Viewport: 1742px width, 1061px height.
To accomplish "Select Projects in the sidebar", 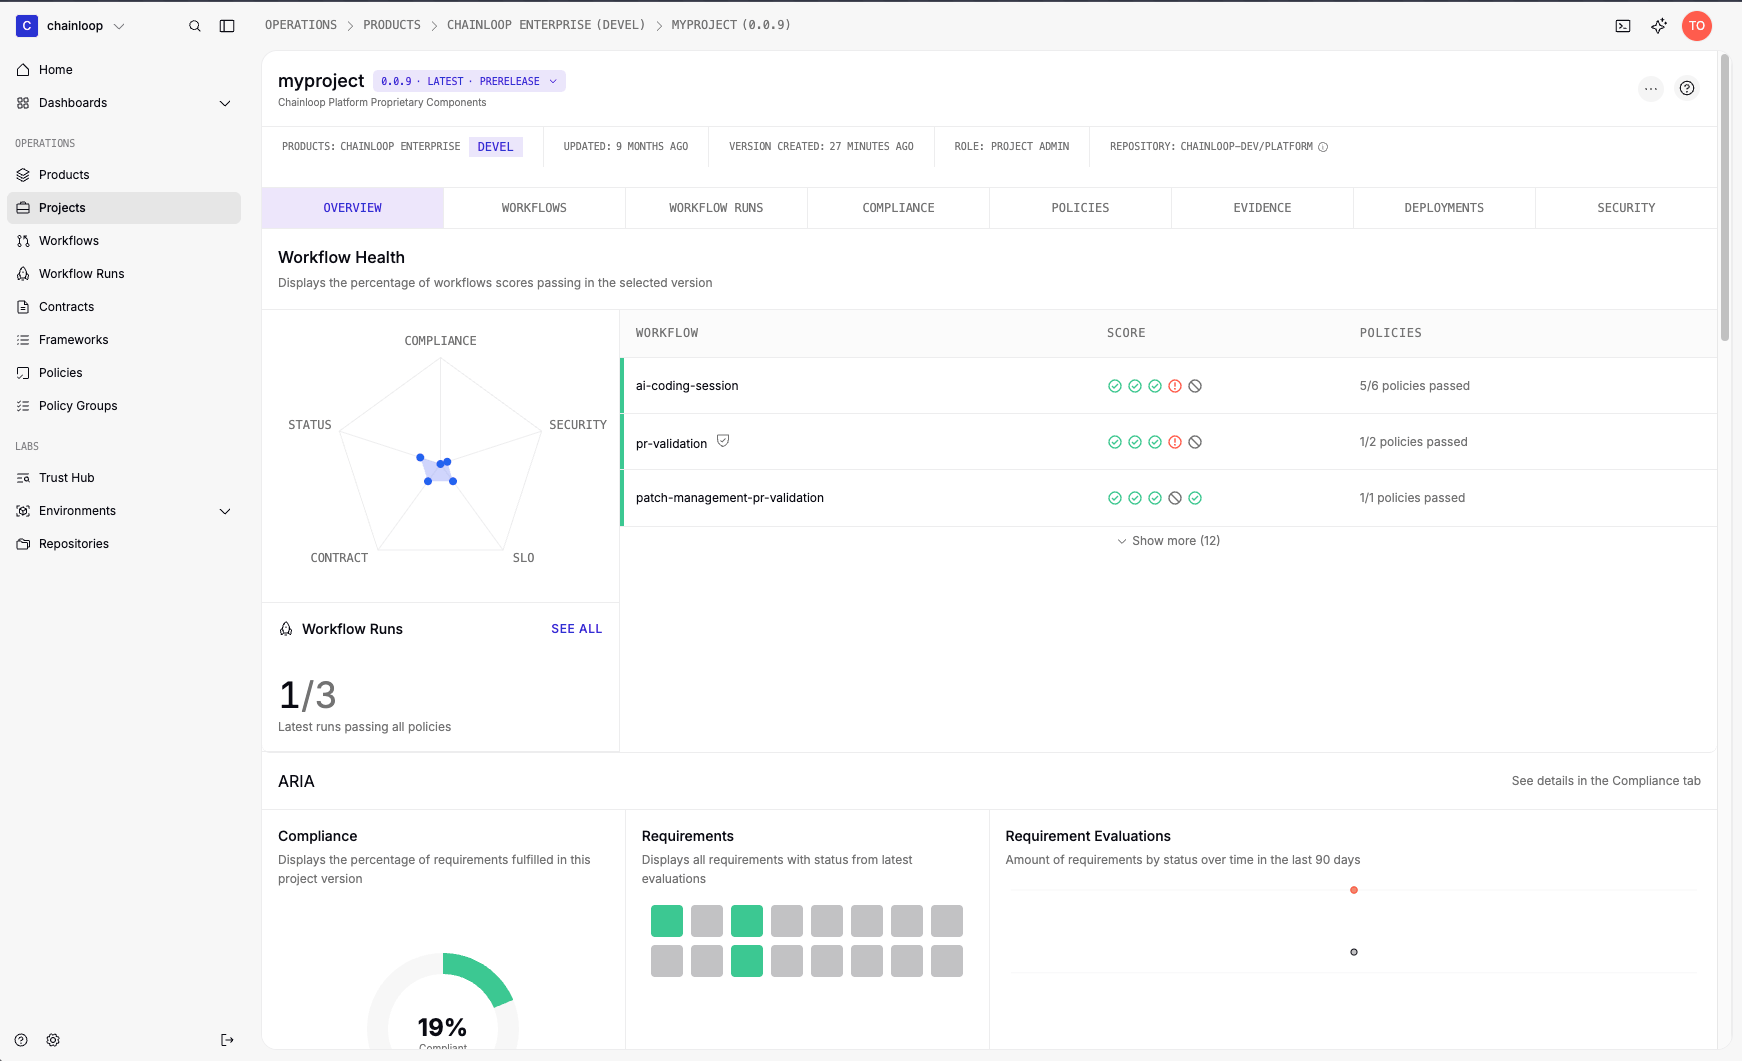I will pos(124,208).
